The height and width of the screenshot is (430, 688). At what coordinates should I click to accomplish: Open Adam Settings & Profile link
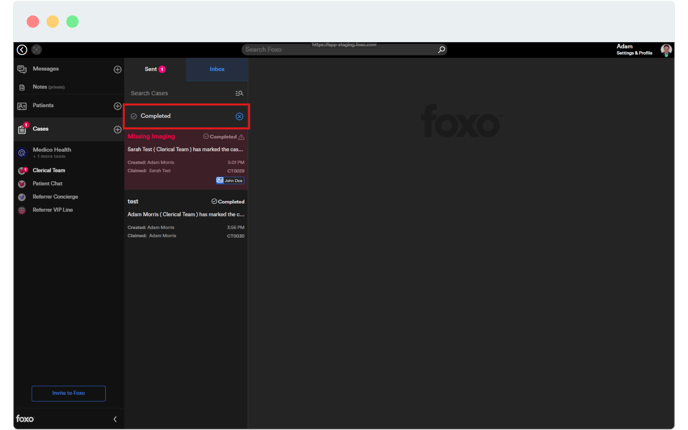[x=634, y=50]
